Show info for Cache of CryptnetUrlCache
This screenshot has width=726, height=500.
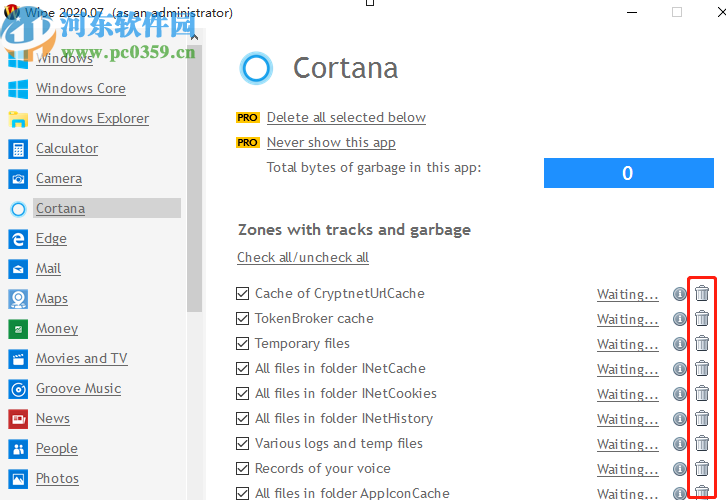click(x=679, y=294)
